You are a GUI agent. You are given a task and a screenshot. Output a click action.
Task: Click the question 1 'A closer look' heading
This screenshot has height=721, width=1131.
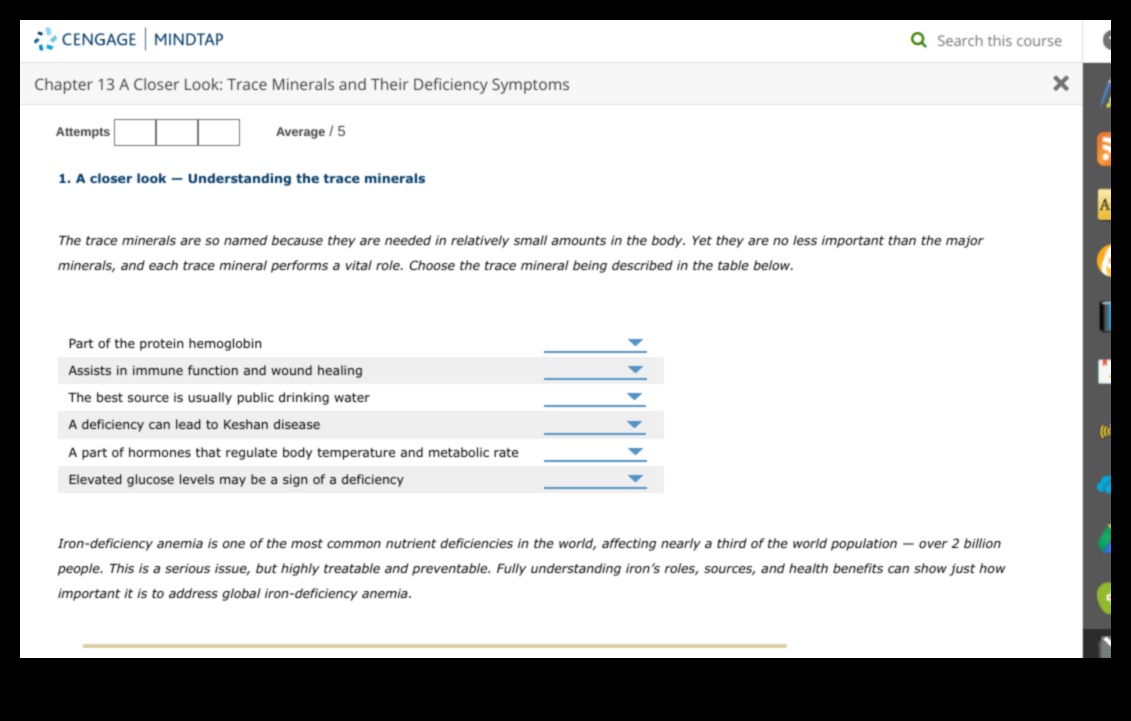pos(241,179)
